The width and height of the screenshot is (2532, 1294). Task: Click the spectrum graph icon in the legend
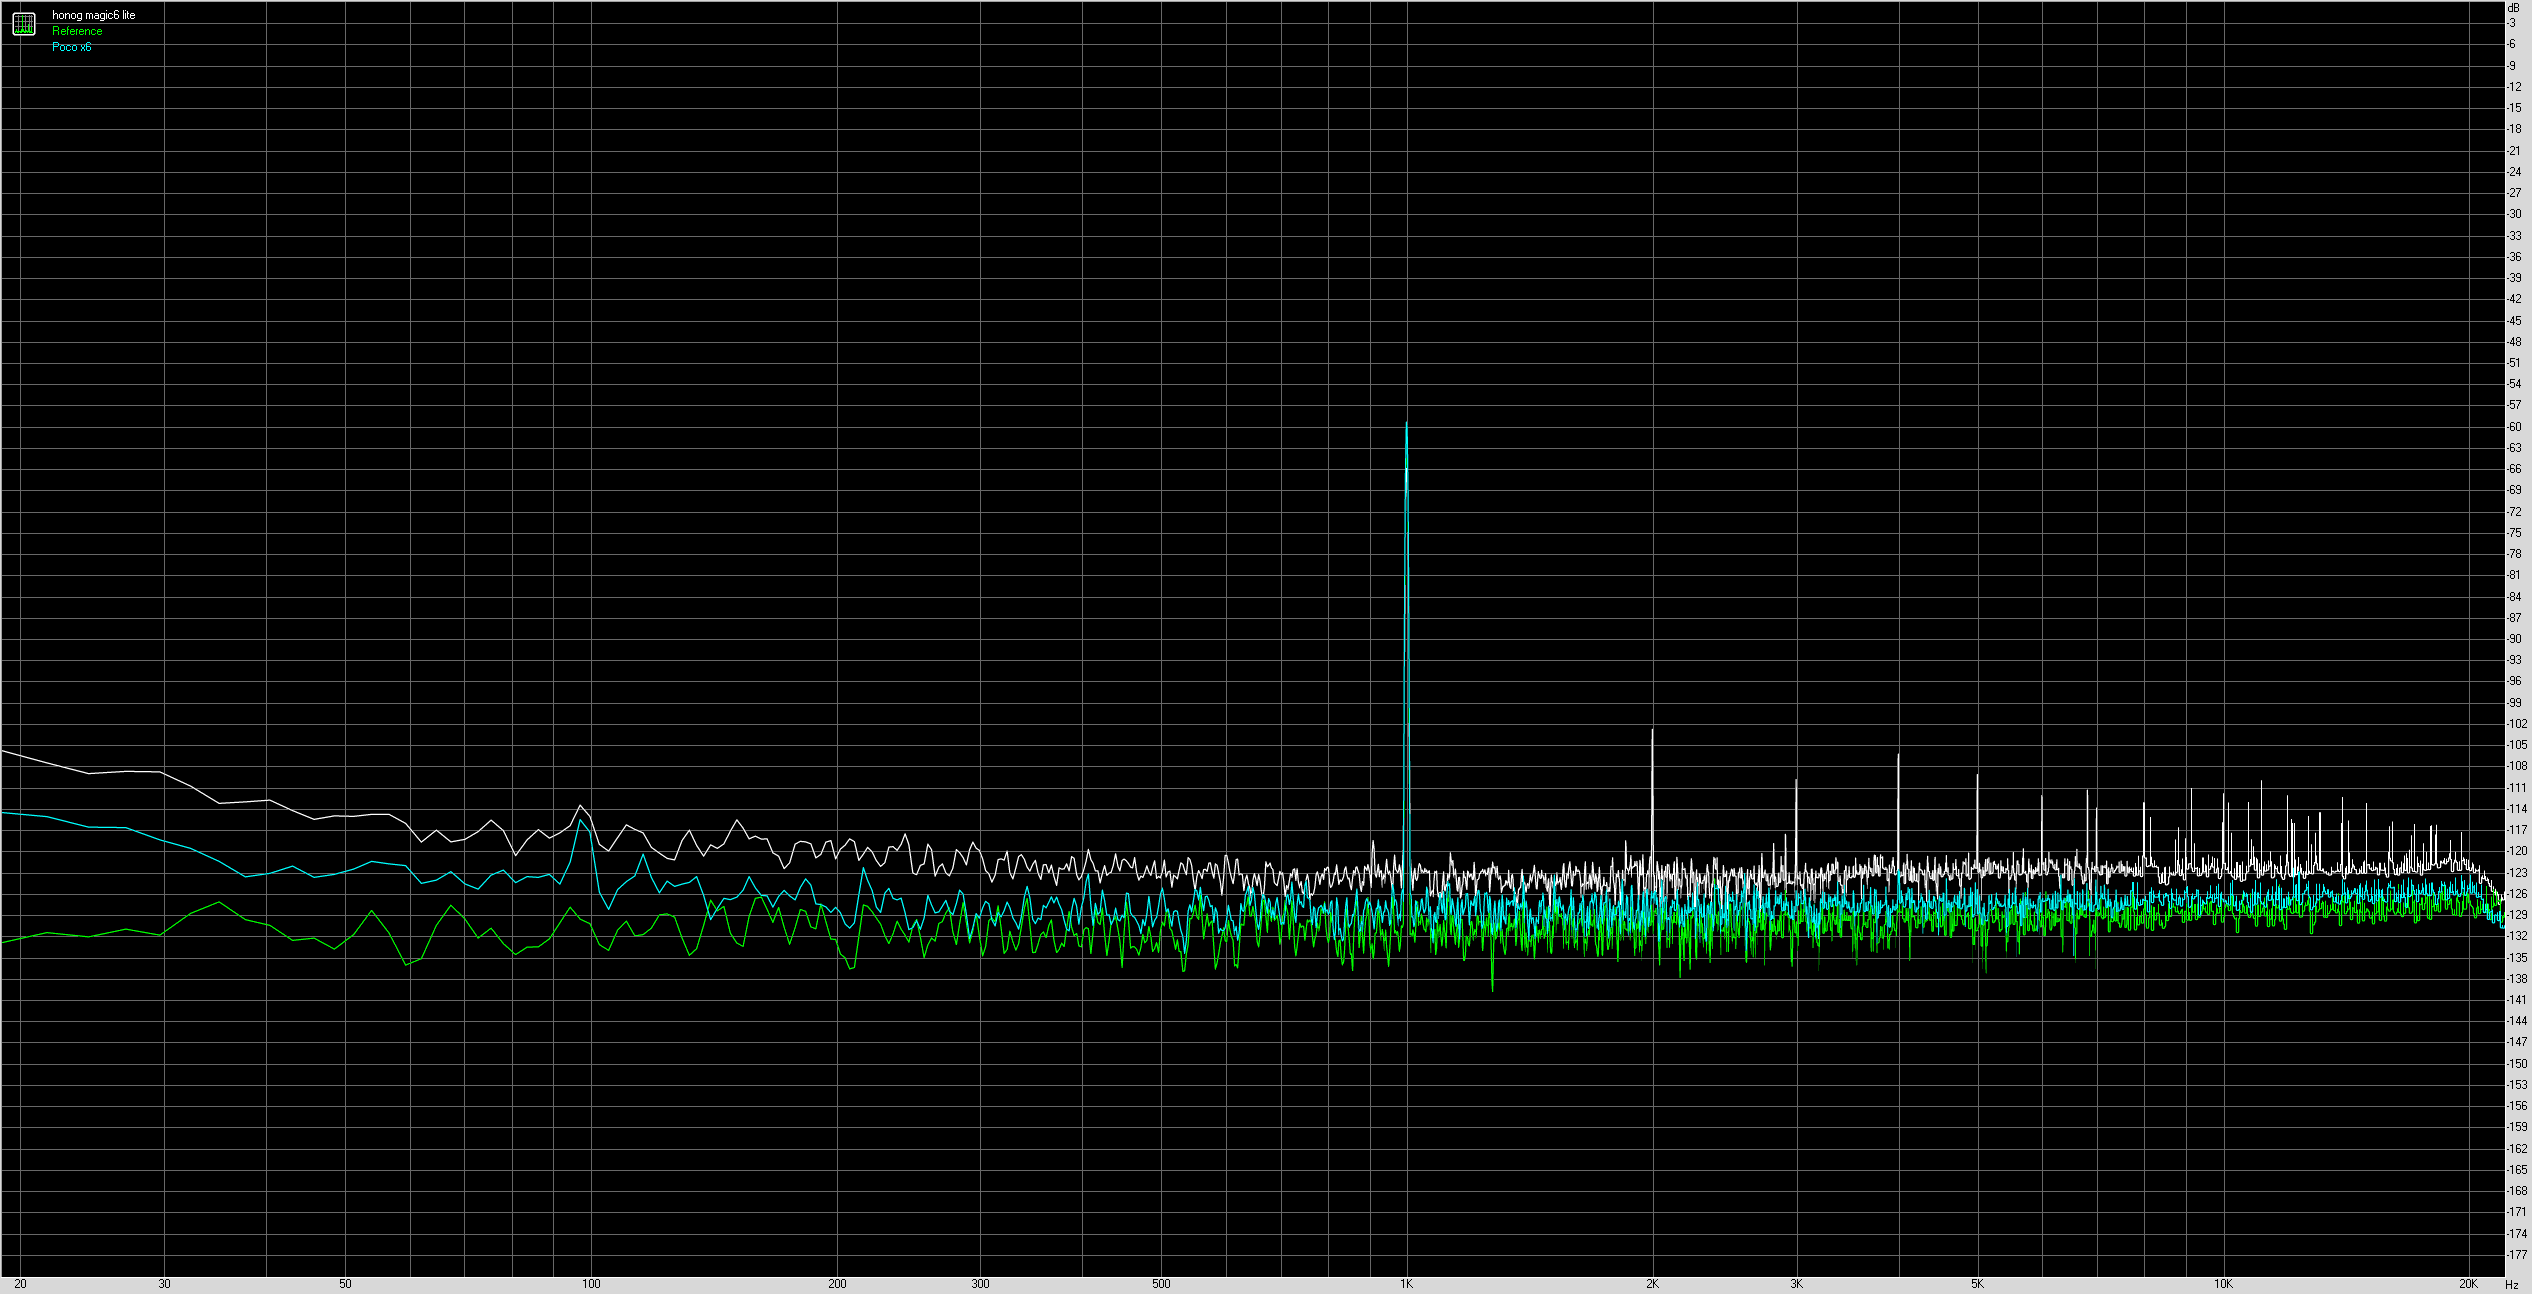(24, 23)
